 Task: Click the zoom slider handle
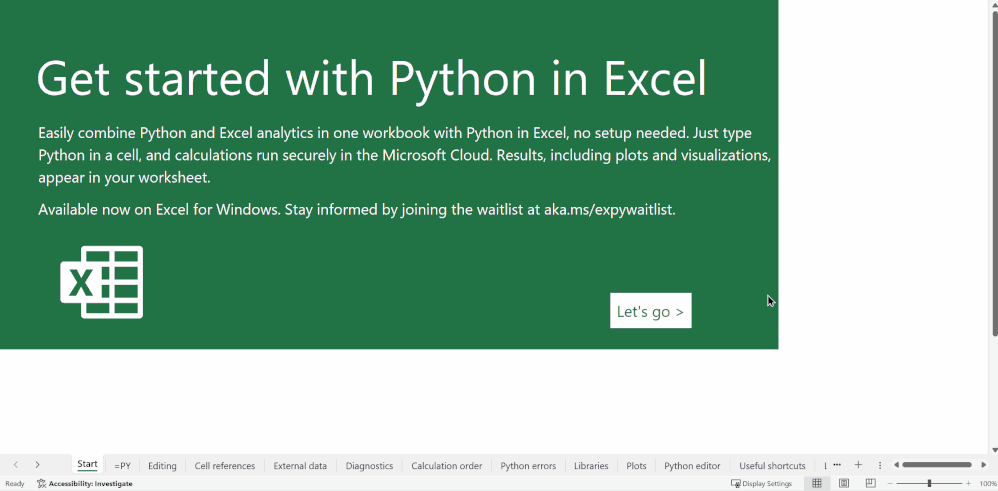pyautogui.click(x=929, y=483)
